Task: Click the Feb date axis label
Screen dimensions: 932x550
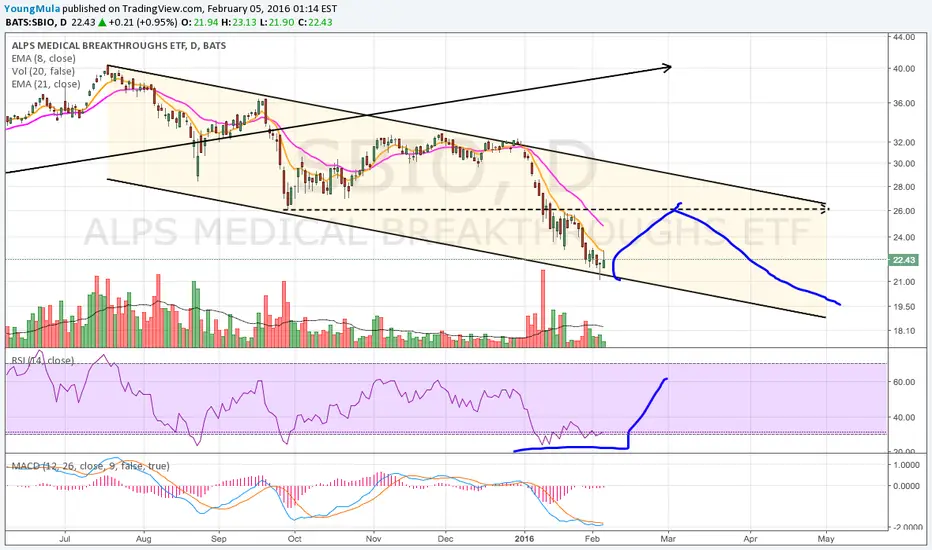Action: [592, 539]
